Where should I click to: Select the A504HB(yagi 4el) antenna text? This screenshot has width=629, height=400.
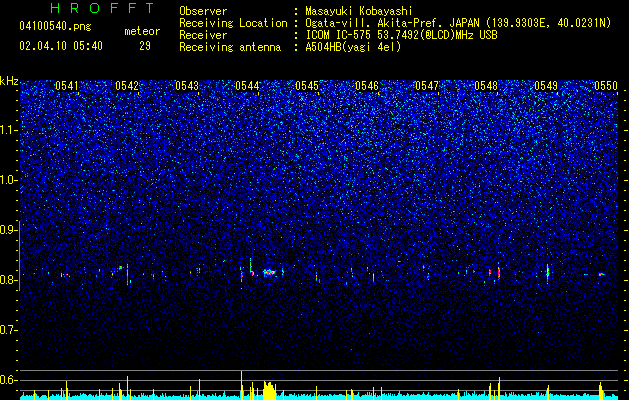click(x=353, y=47)
